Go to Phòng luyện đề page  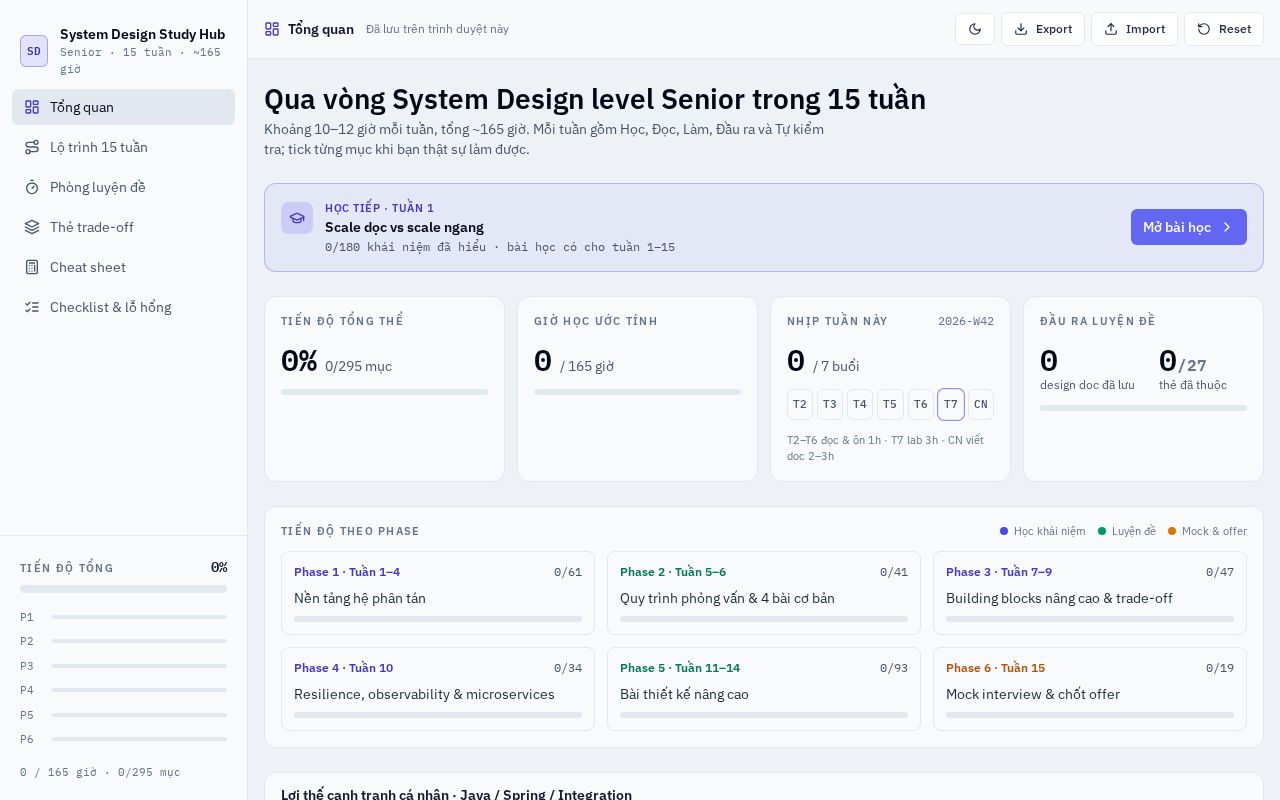tap(123, 187)
